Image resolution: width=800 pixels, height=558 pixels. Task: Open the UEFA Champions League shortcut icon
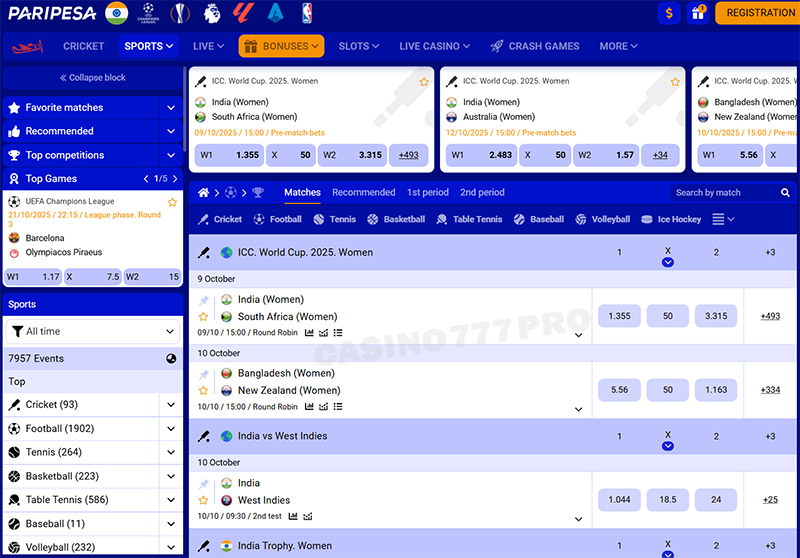pyautogui.click(x=148, y=13)
